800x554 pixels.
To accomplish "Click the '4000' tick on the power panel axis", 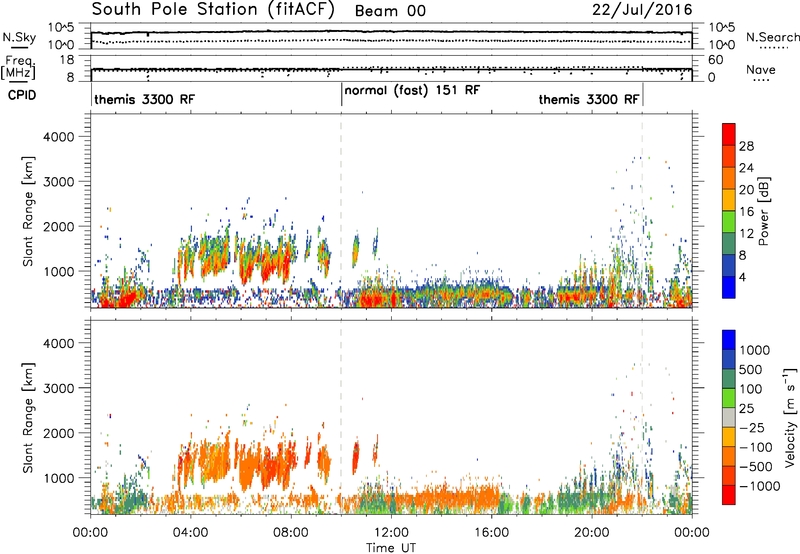I will tap(59, 137).
